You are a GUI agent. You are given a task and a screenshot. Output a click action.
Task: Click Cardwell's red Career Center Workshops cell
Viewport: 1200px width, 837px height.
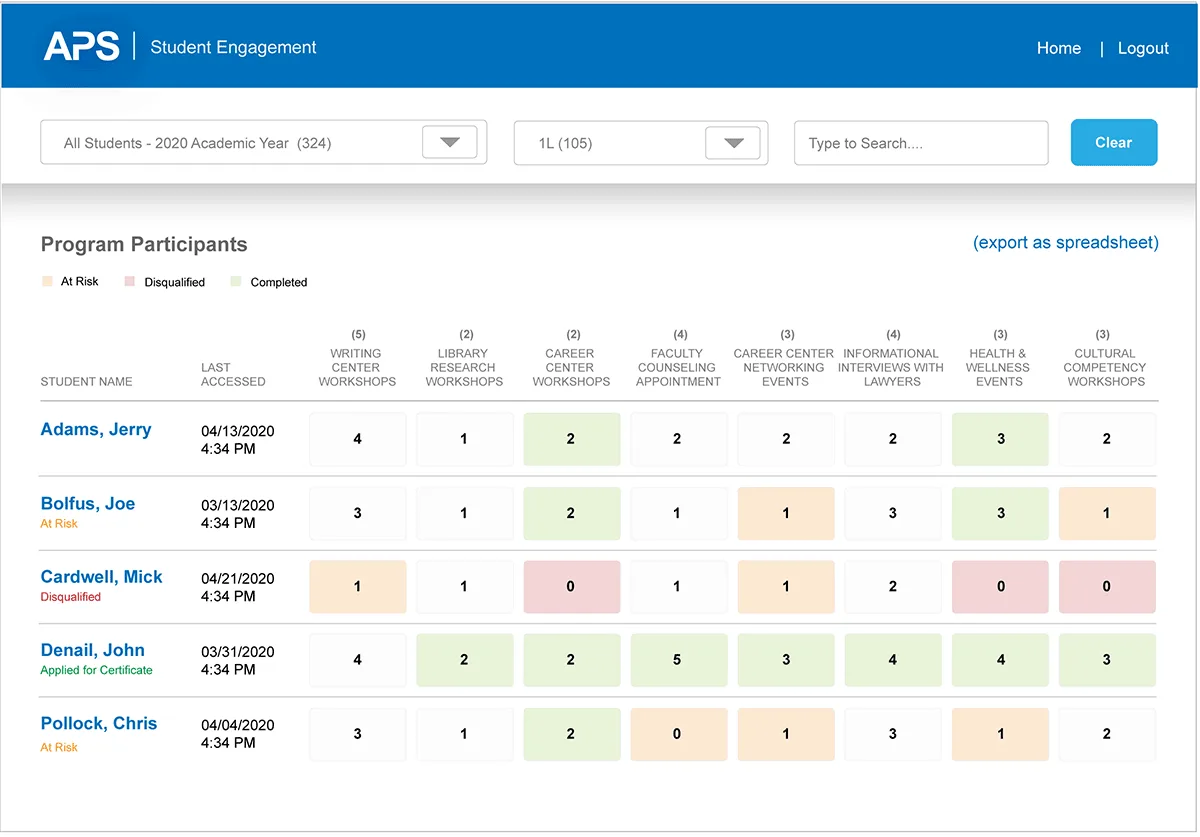(x=571, y=587)
